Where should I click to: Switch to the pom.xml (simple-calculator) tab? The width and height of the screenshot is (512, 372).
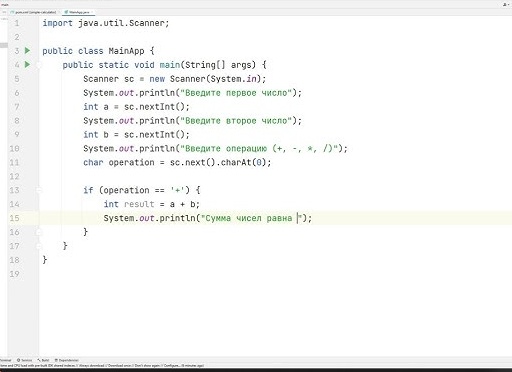(35, 12)
